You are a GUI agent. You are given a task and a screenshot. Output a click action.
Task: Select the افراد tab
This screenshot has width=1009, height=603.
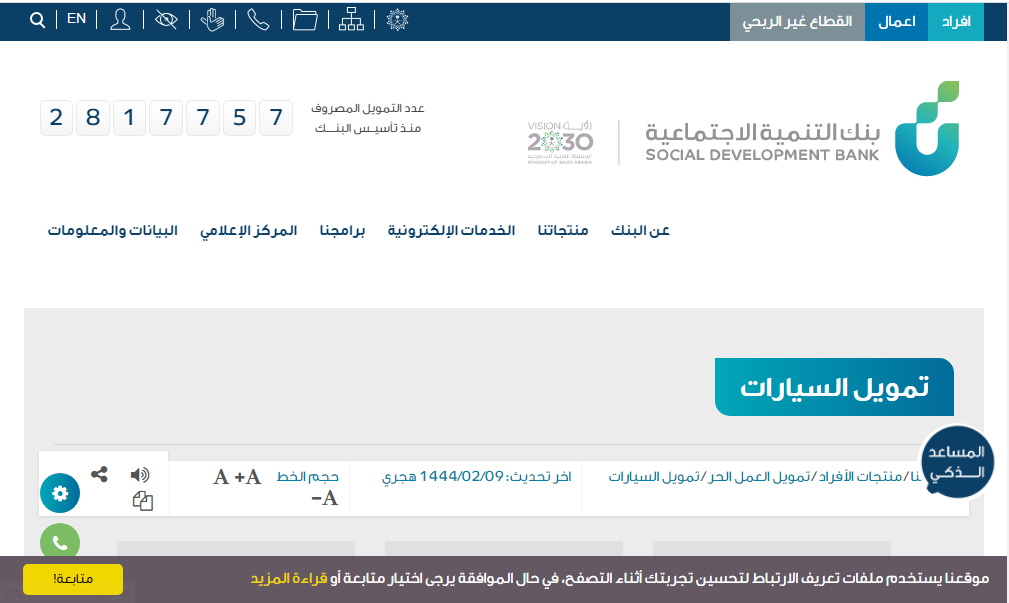pyautogui.click(x=956, y=22)
